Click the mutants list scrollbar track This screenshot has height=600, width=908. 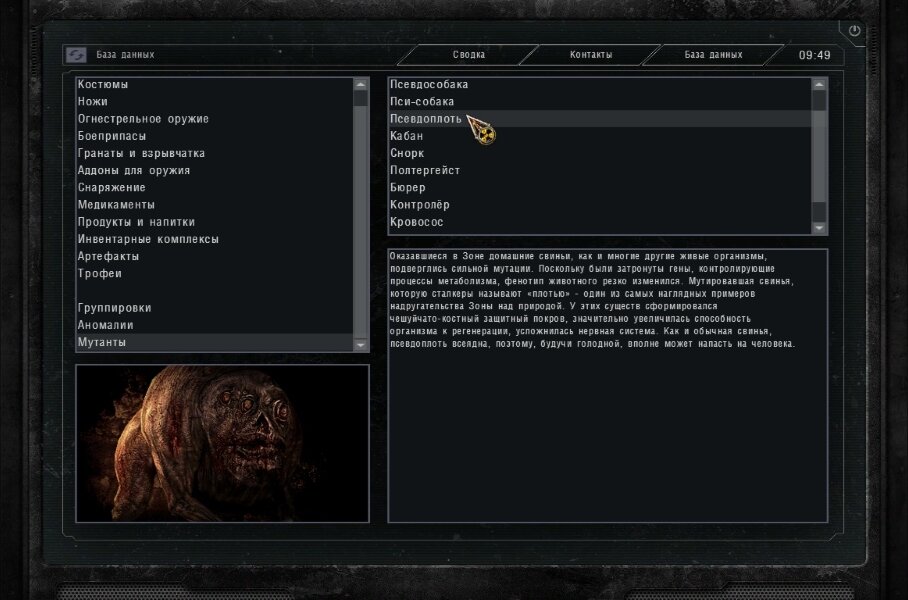coord(819,156)
